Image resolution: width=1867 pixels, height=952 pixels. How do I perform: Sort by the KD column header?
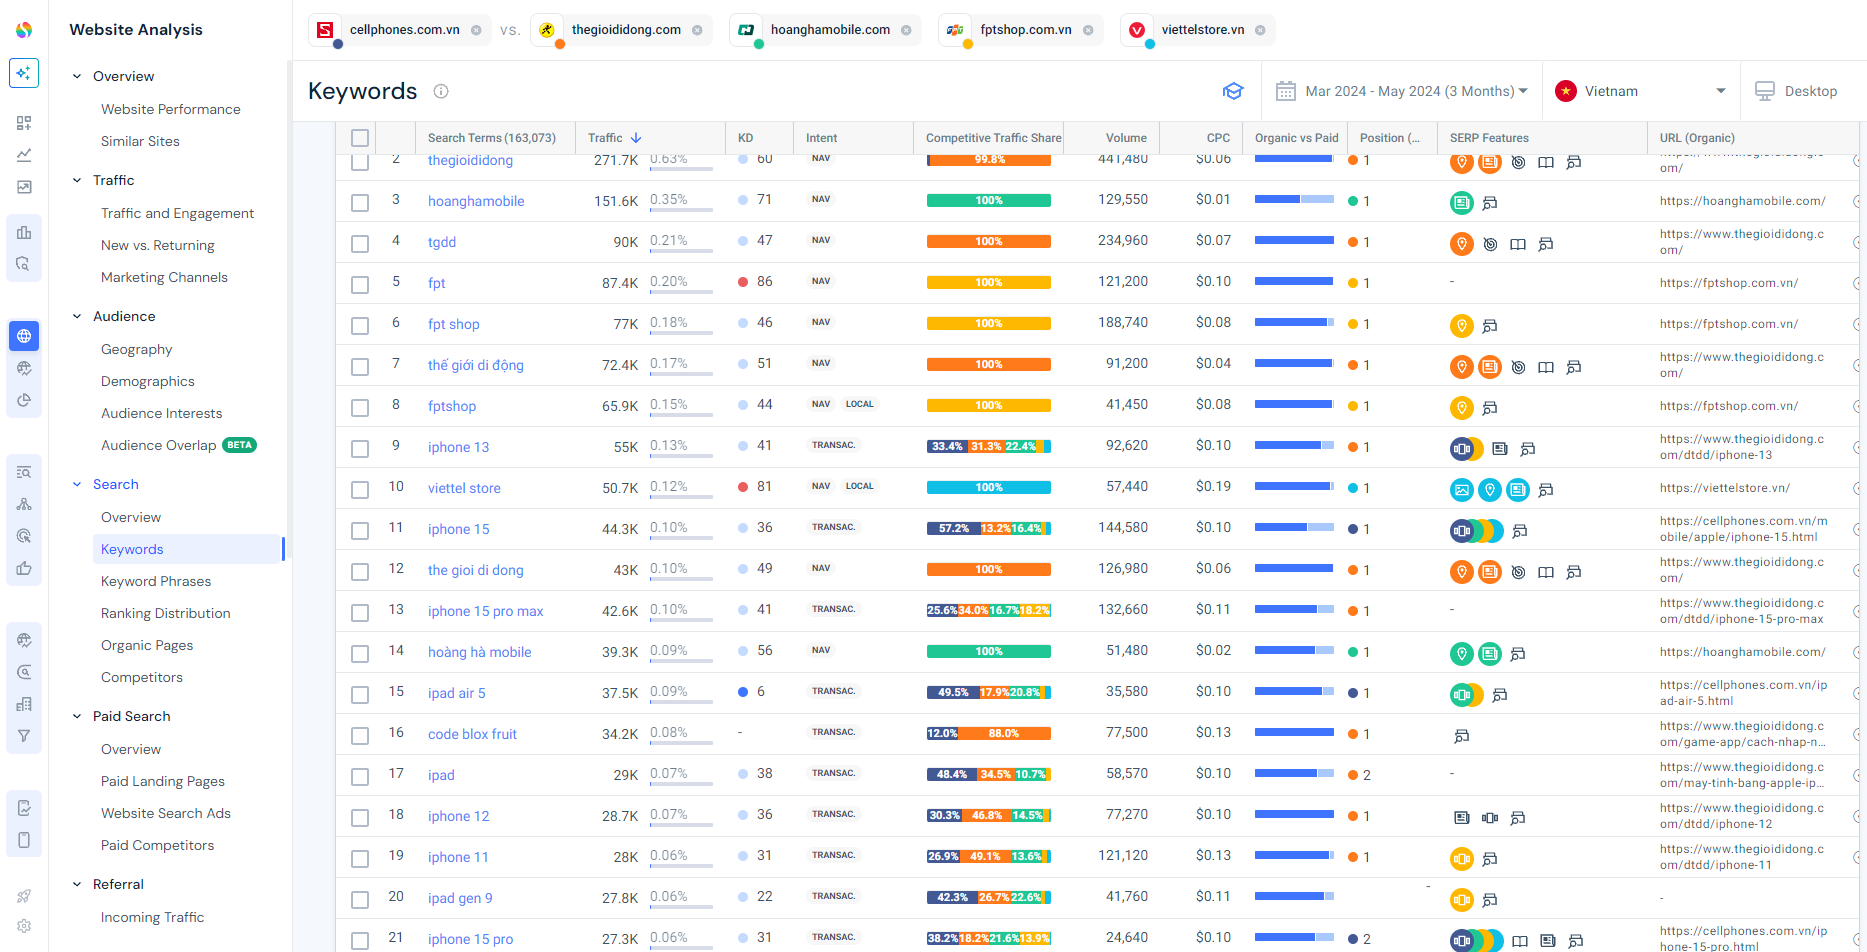[745, 138]
